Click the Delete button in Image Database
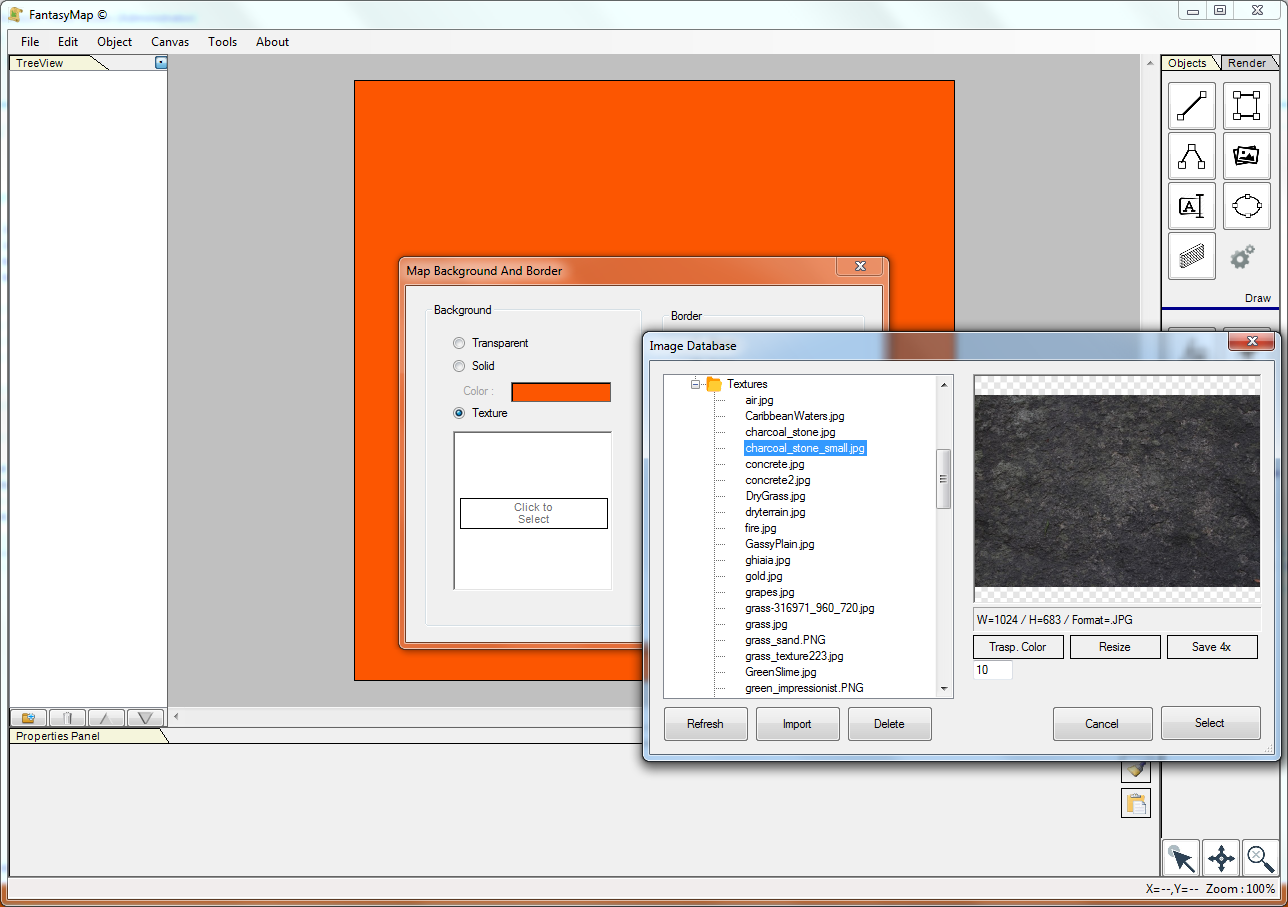The height and width of the screenshot is (907, 1288). tap(889, 724)
